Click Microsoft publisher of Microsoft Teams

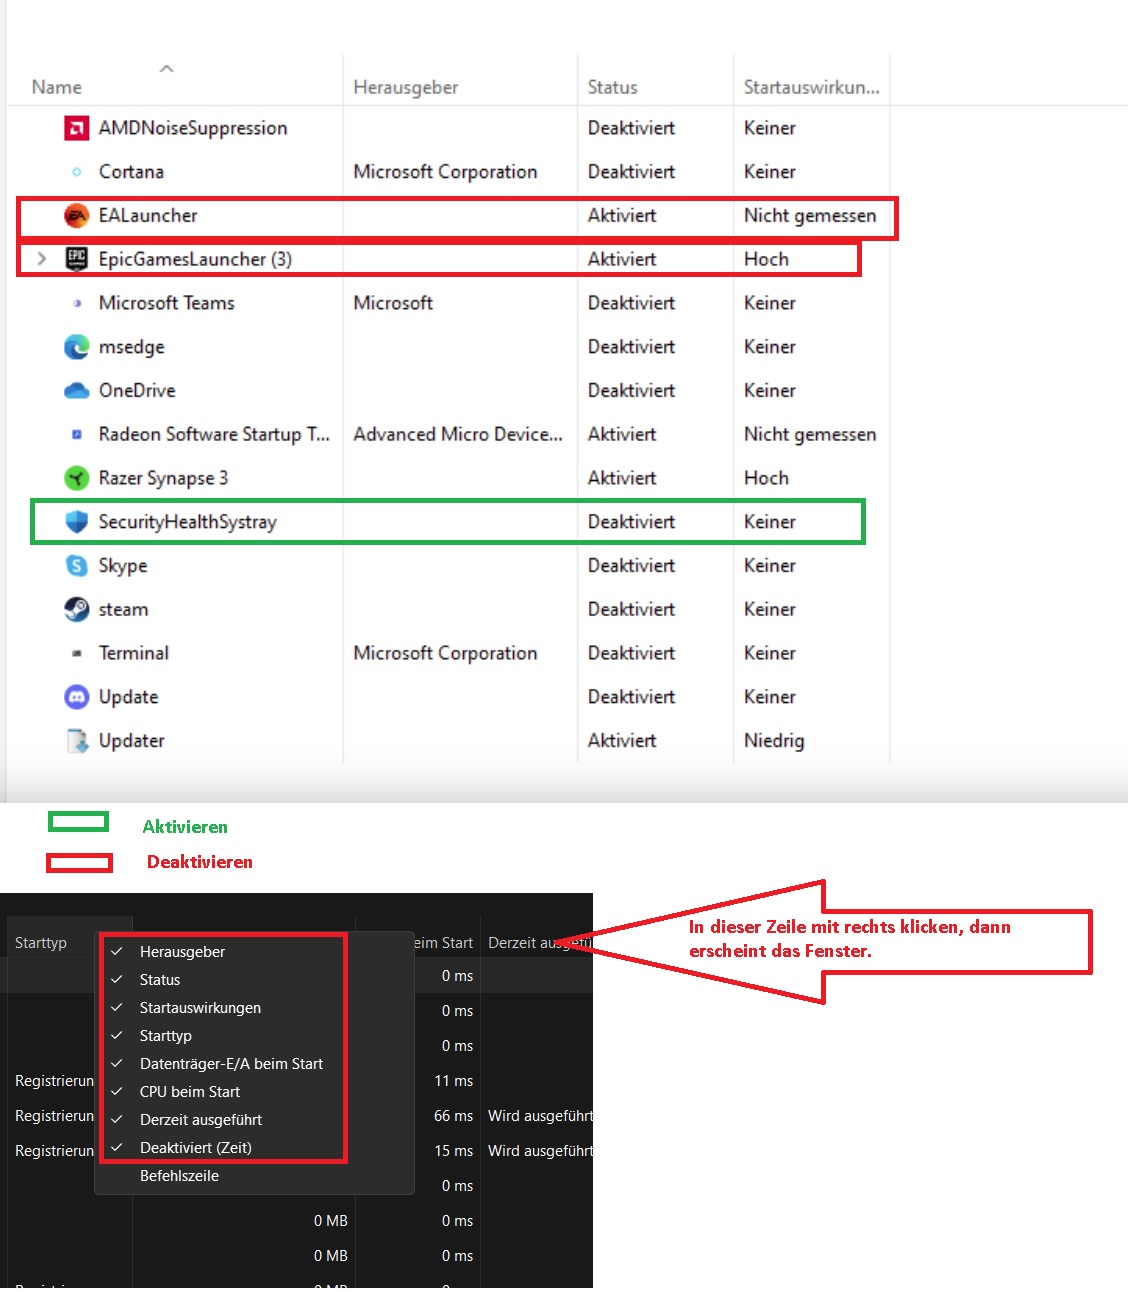[x=393, y=303]
